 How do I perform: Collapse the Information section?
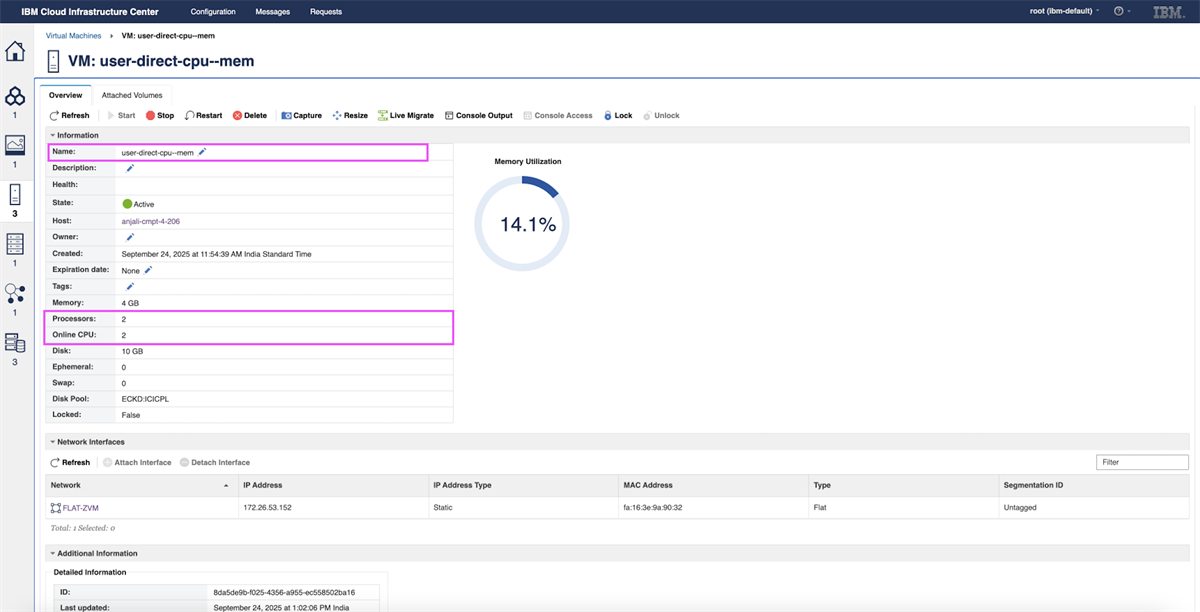pos(77,135)
